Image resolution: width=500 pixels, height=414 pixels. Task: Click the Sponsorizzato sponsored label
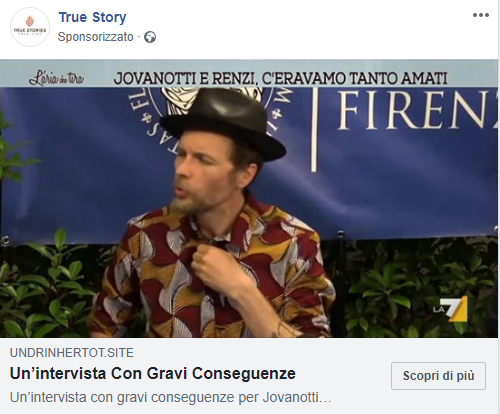point(95,37)
